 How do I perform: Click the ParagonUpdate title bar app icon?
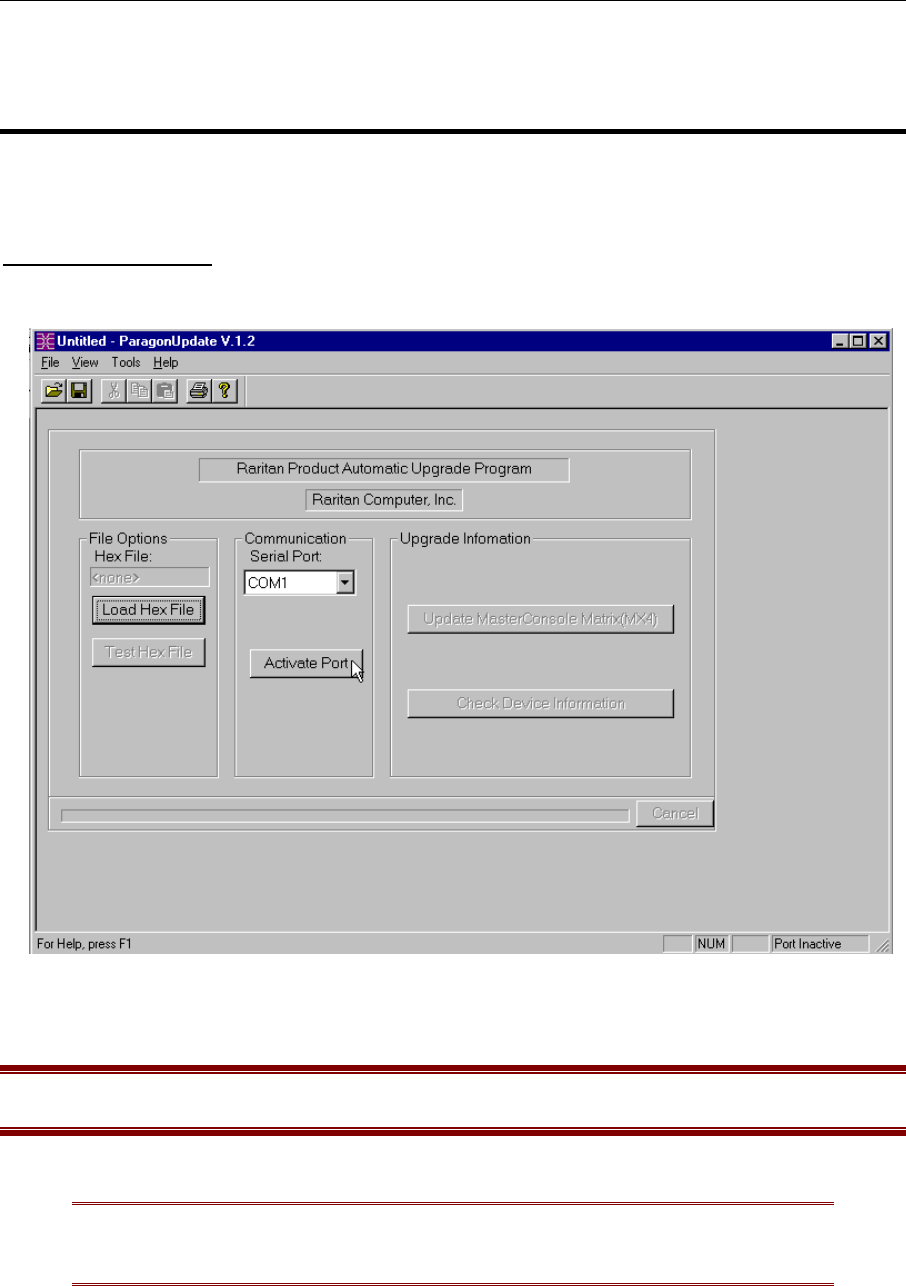[x=45, y=341]
